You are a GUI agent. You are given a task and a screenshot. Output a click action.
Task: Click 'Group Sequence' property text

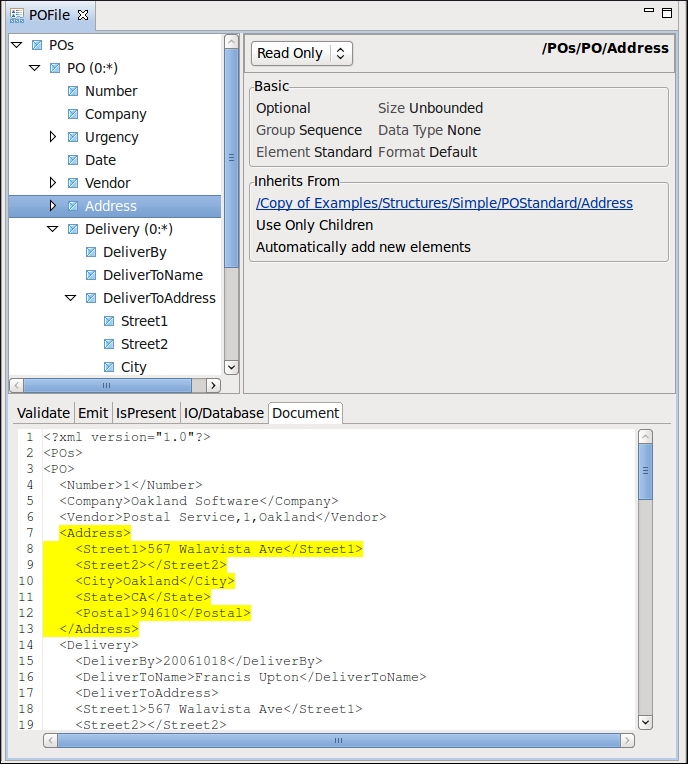tap(309, 130)
